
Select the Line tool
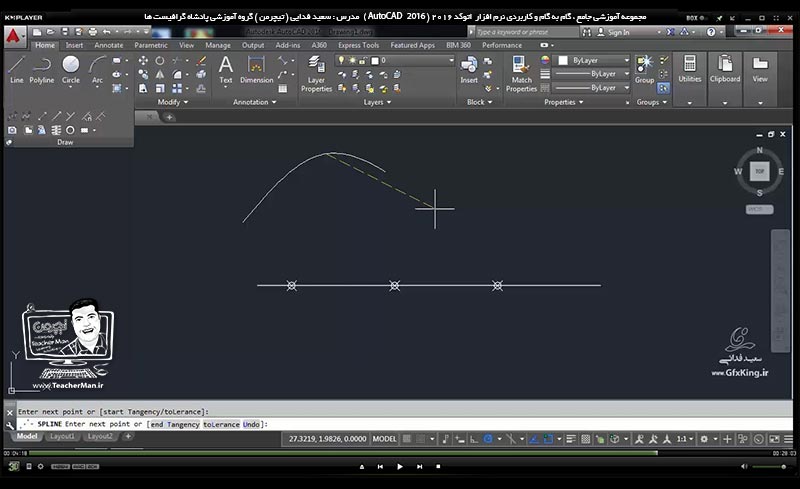point(16,70)
